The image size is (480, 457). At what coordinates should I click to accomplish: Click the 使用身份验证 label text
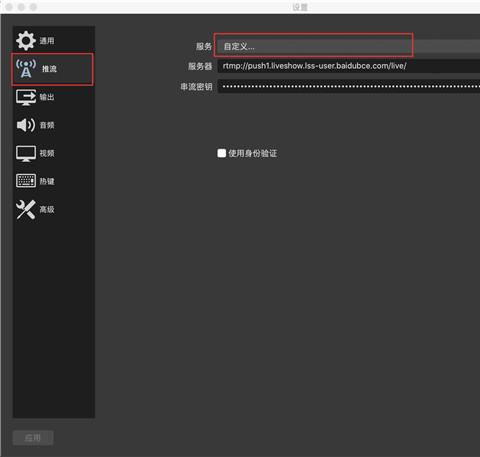(253, 153)
